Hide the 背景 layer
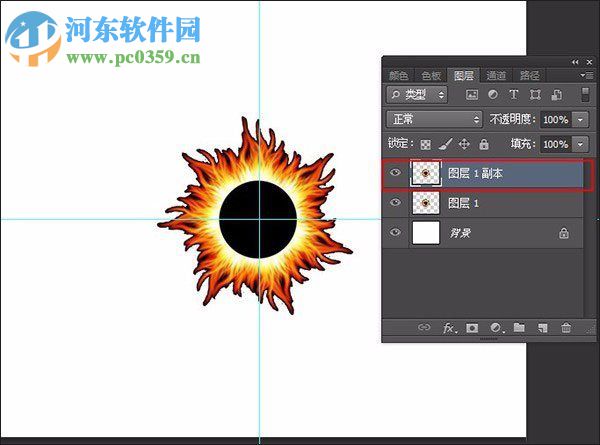Image resolution: width=600 pixels, height=445 pixels. (395, 232)
